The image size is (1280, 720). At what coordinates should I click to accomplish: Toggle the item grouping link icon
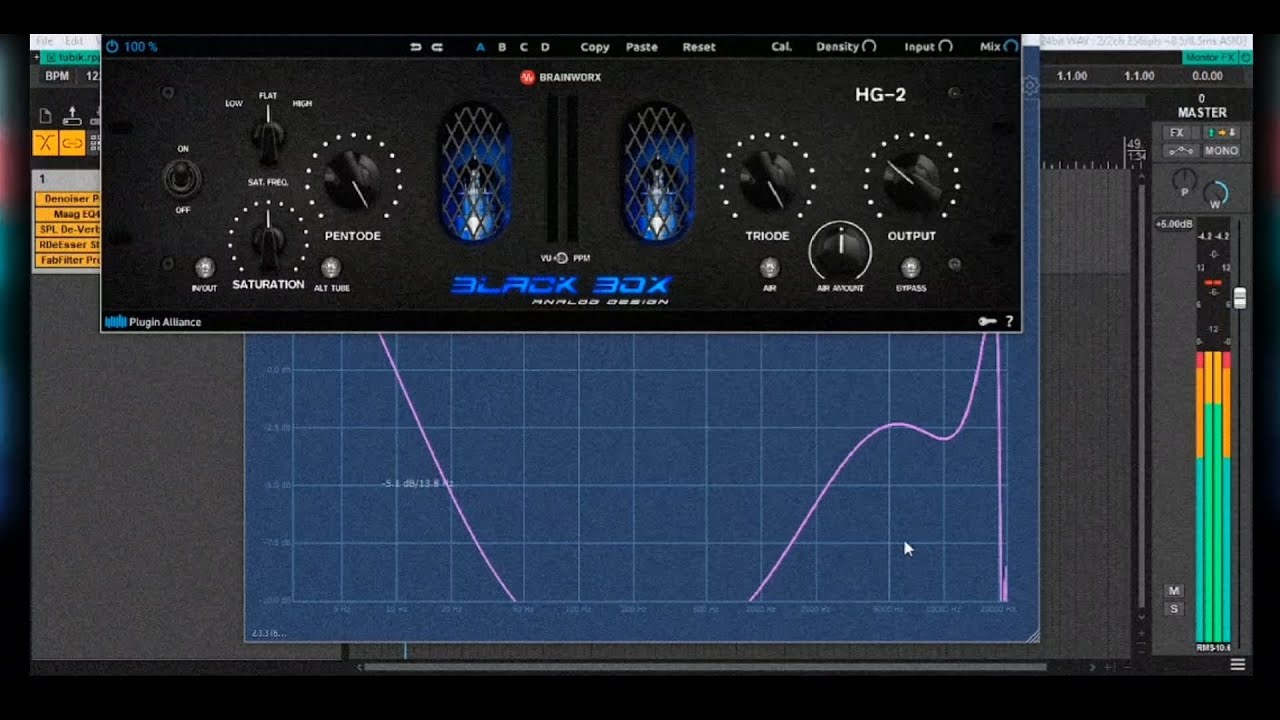[72, 143]
